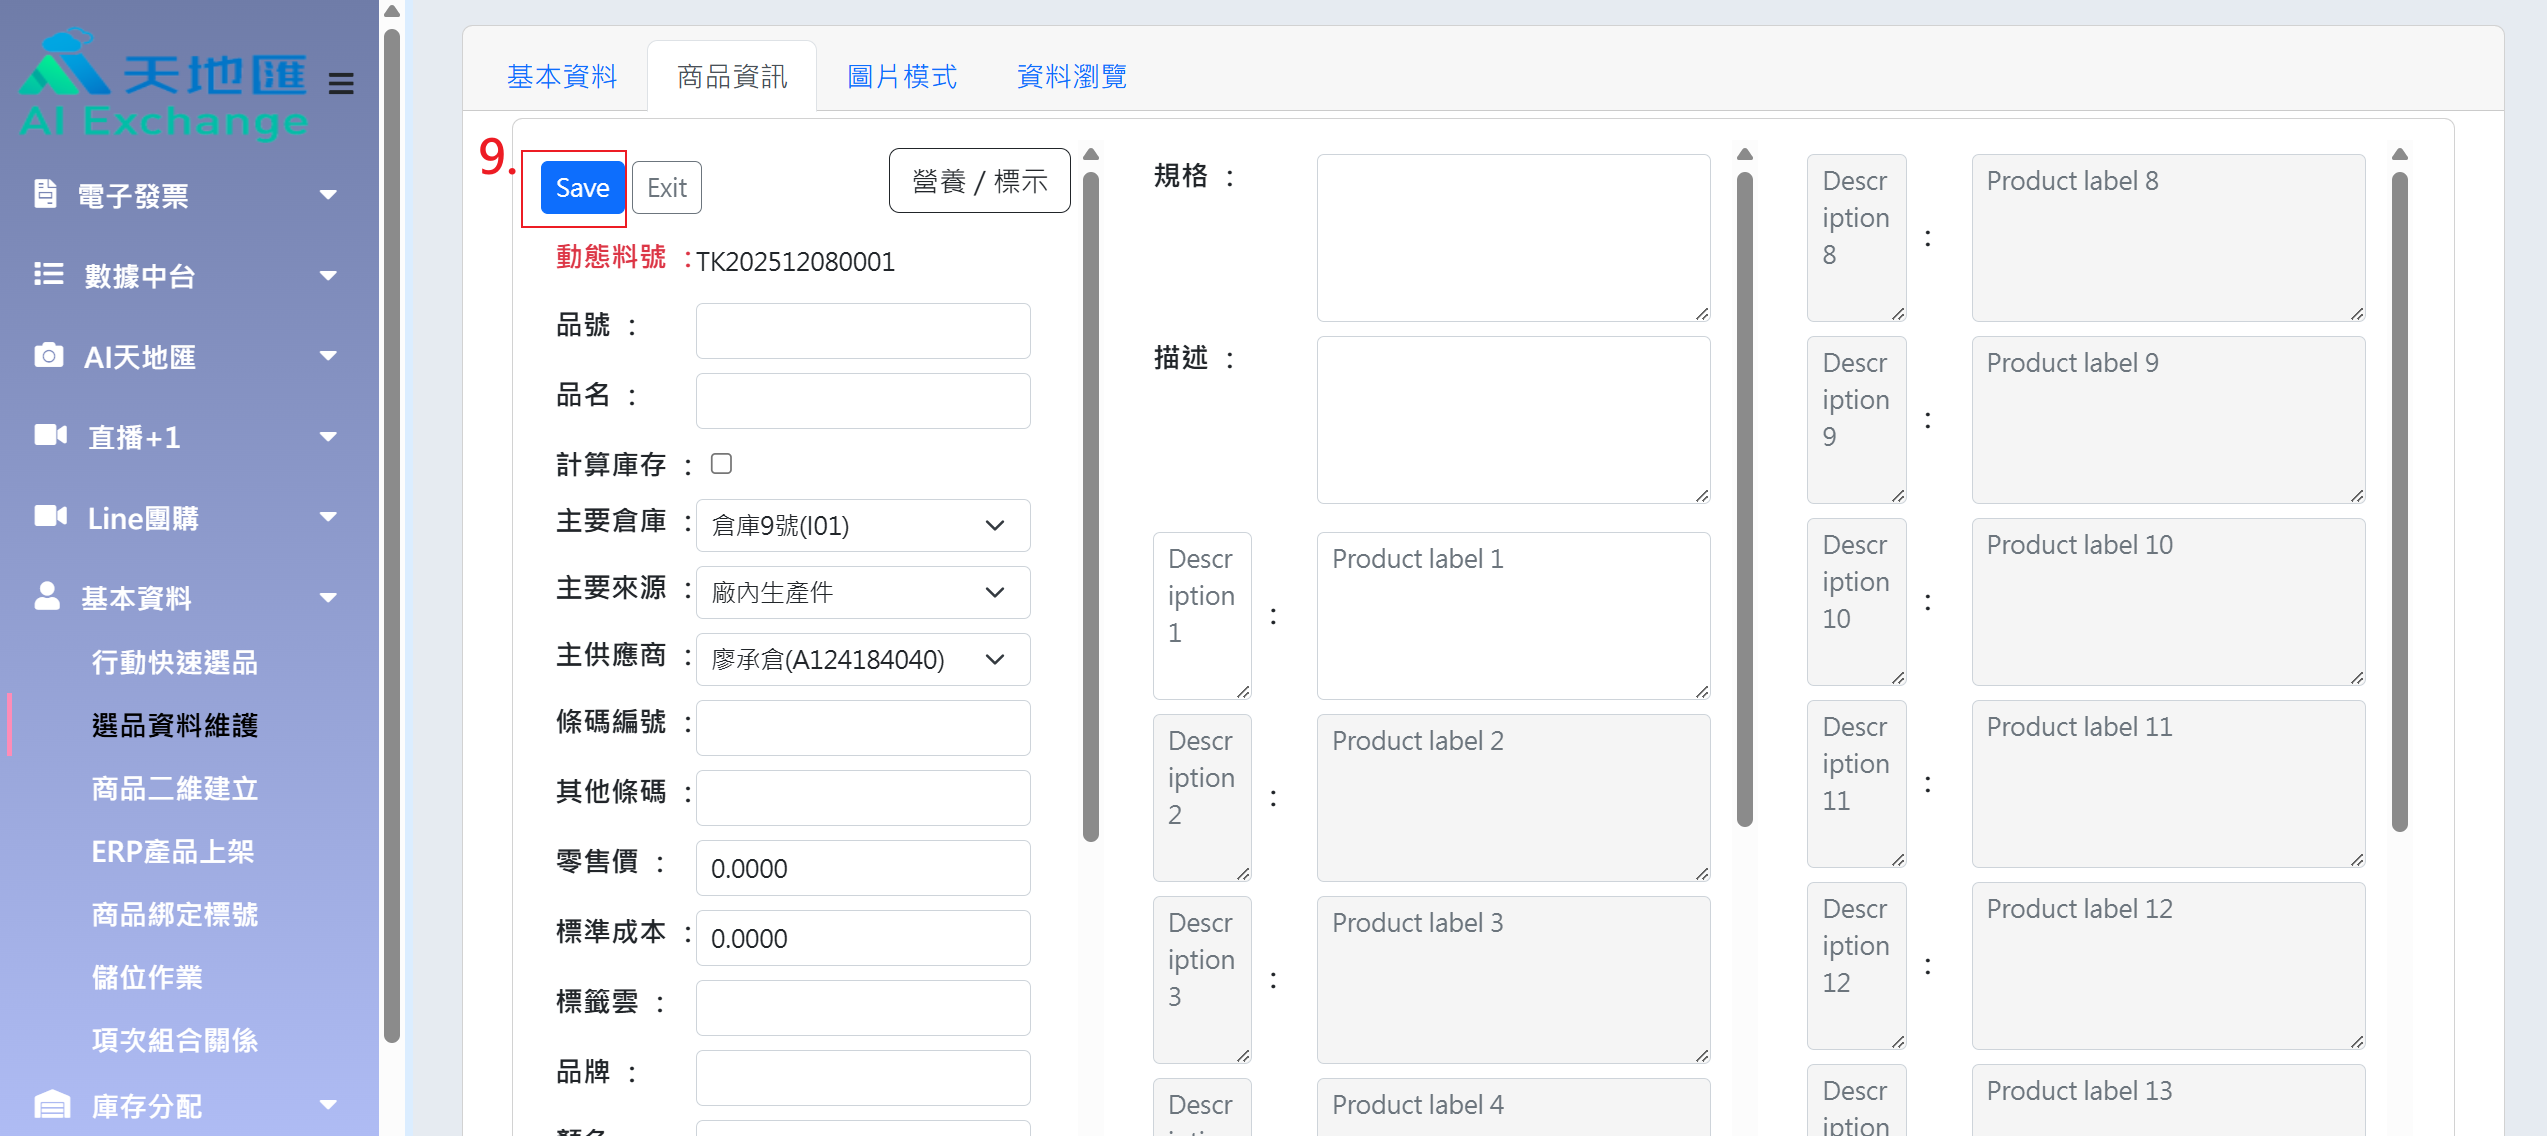Click the Exit button
The height and width of the screenshot is (1136, 2547).
tap(666, 188)
